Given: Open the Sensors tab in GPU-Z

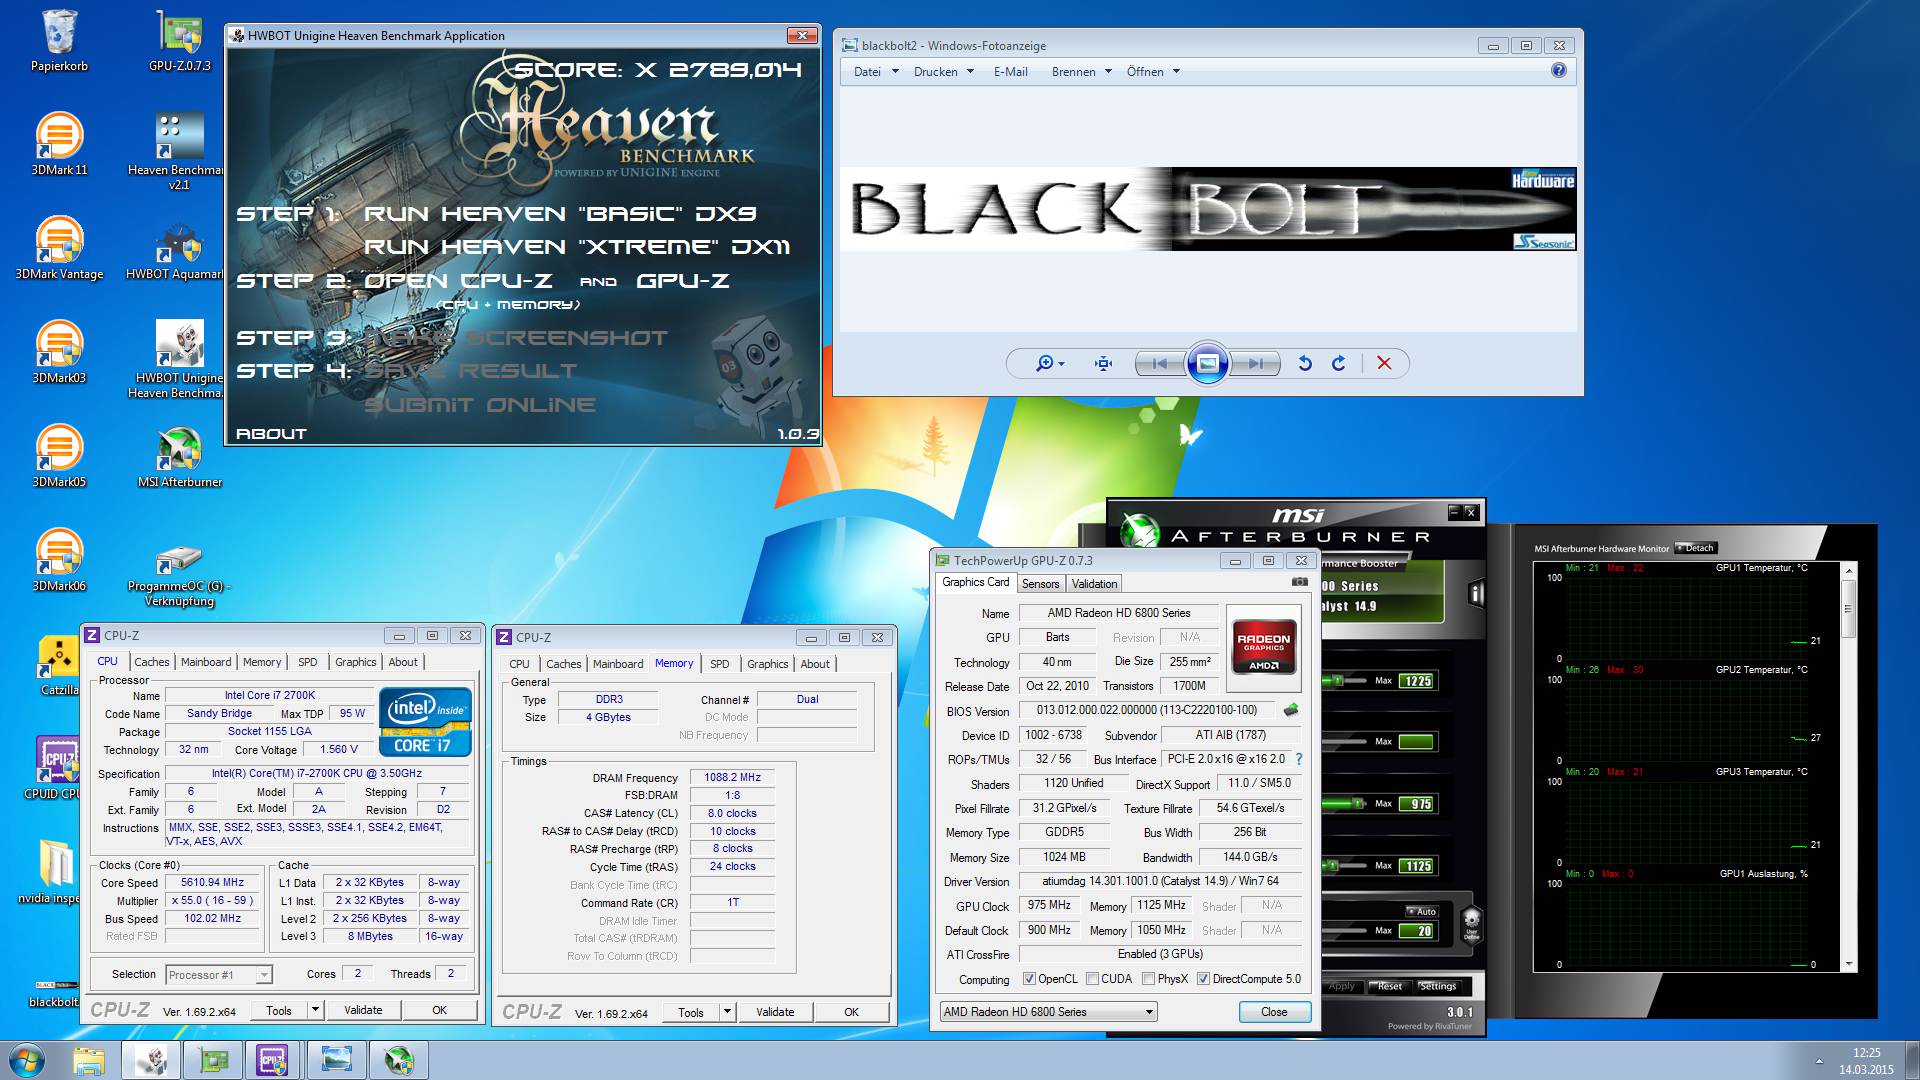Looking at the screenshot, I should [x=1040, y=584].
